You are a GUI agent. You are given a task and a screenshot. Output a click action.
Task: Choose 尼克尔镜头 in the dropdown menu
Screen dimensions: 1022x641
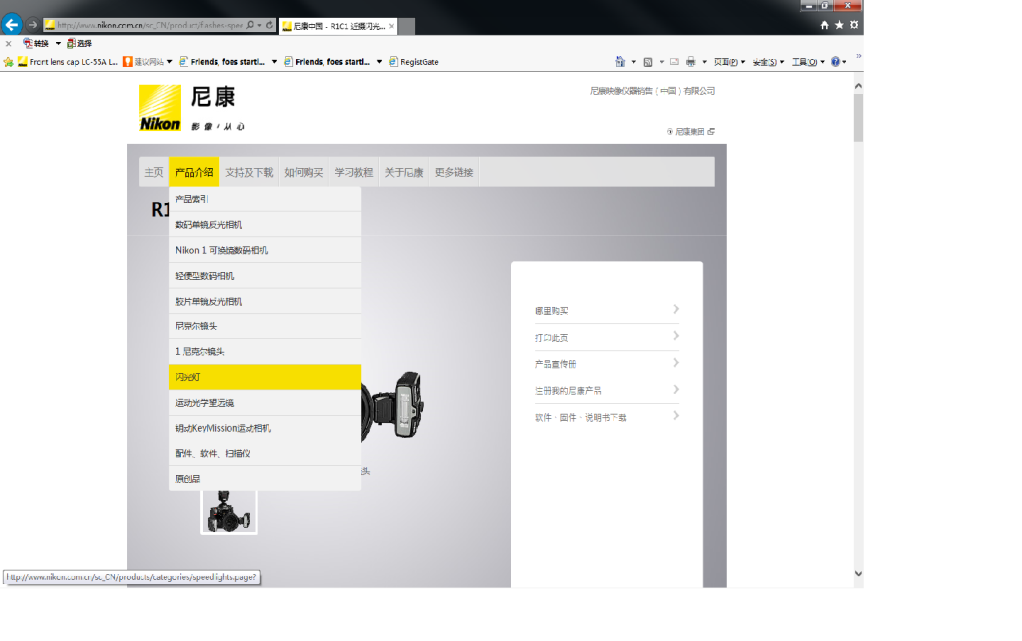click(265, 326)
